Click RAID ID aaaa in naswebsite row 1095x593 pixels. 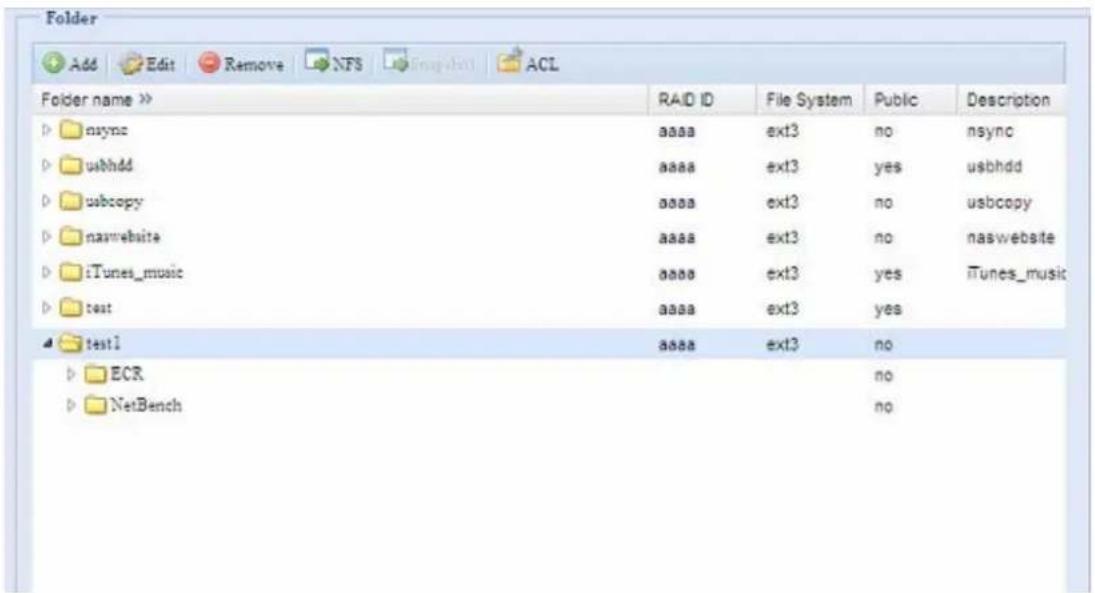pos(677,238)
